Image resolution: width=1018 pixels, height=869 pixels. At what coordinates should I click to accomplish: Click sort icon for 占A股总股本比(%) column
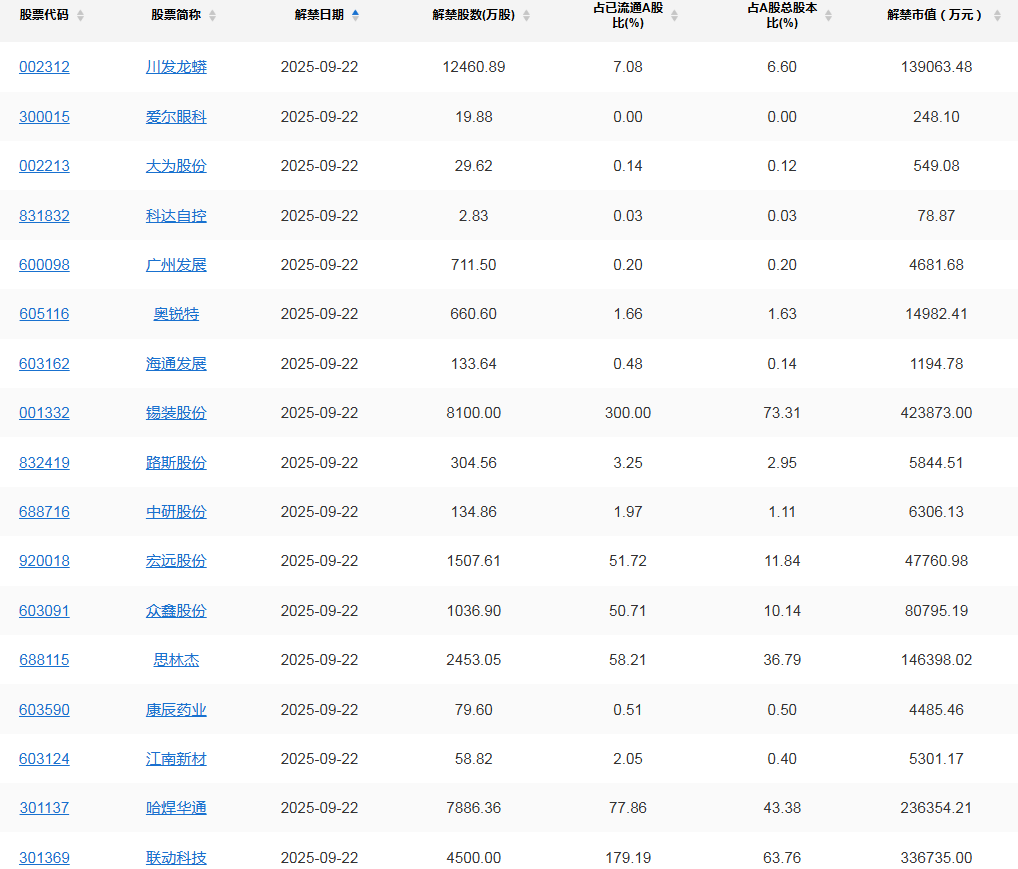pyautogui.click(x=828, y=16)
